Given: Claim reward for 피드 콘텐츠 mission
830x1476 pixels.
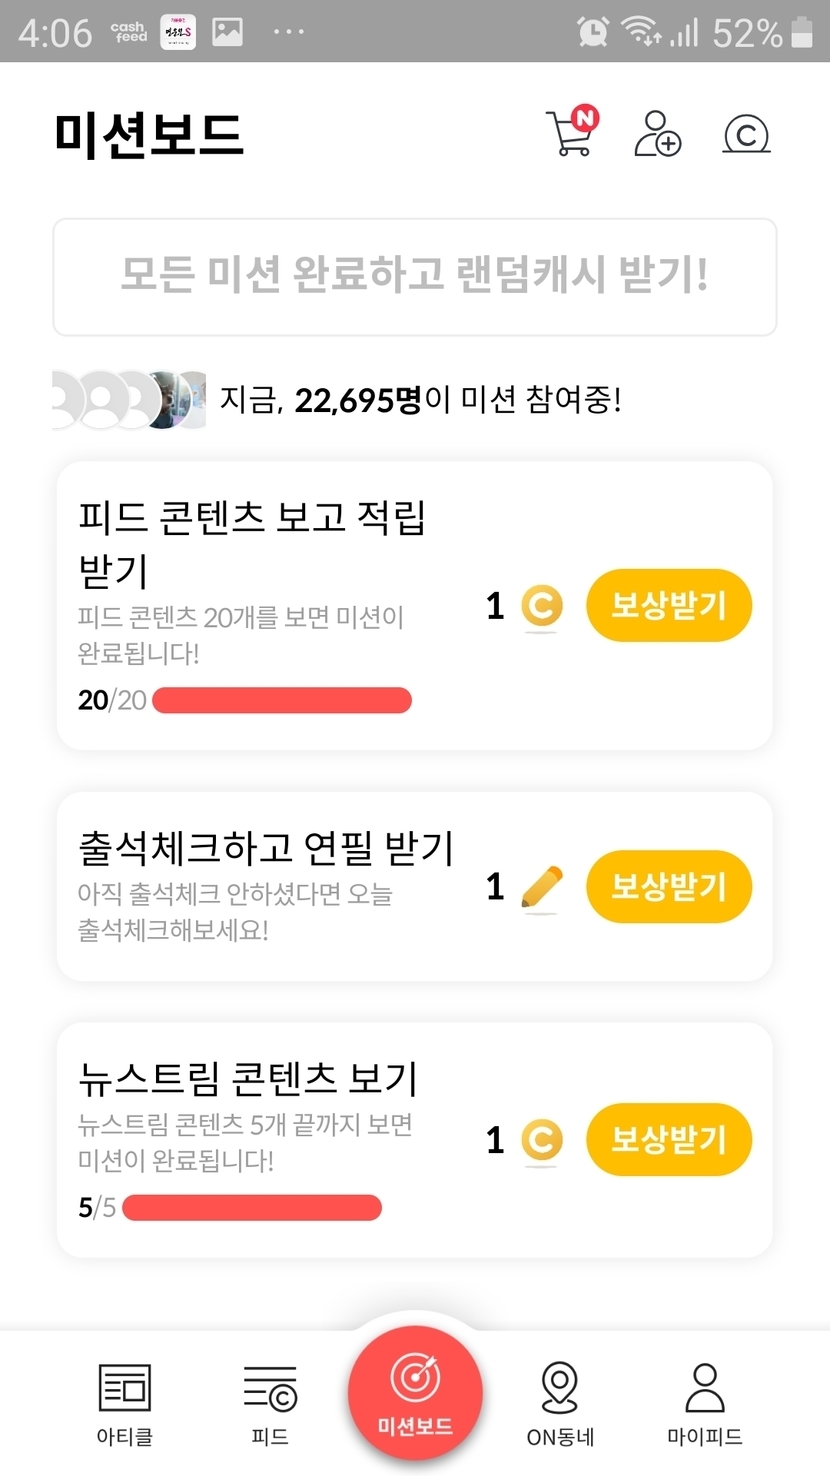Looking at the screenshot, I should pyautogui.click(x=668, y=606).
